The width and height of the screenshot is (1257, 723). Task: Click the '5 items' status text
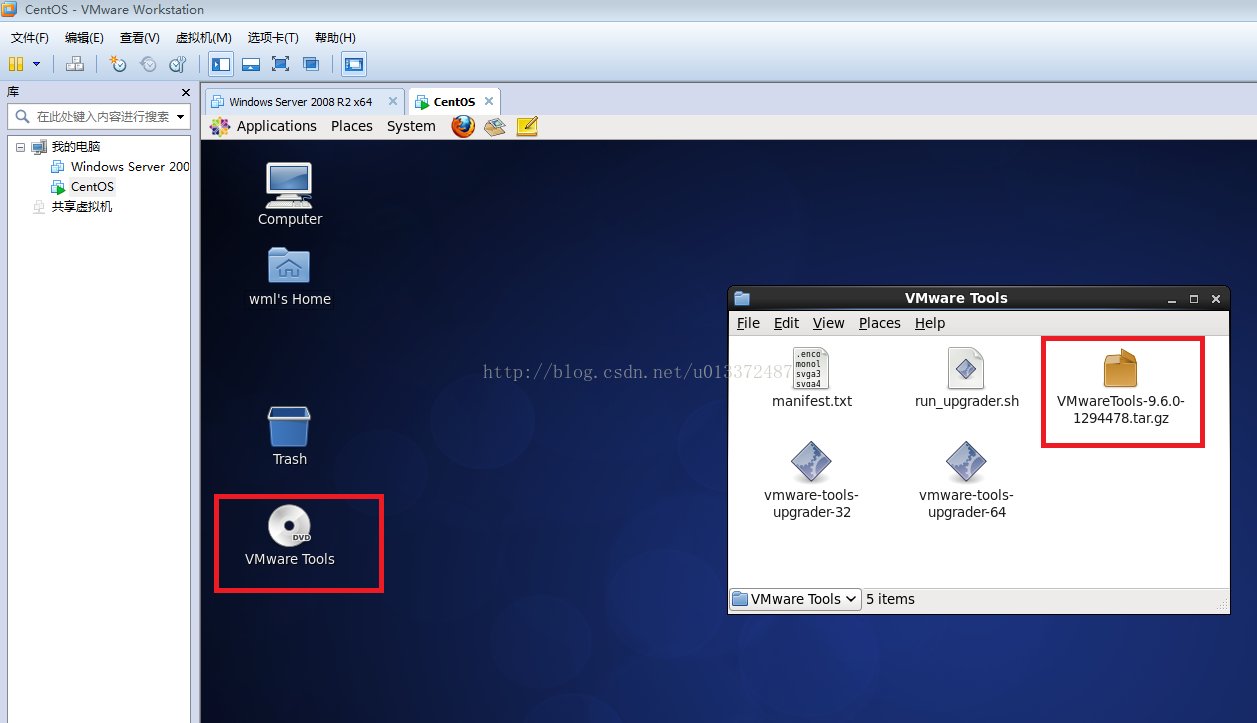890,599
